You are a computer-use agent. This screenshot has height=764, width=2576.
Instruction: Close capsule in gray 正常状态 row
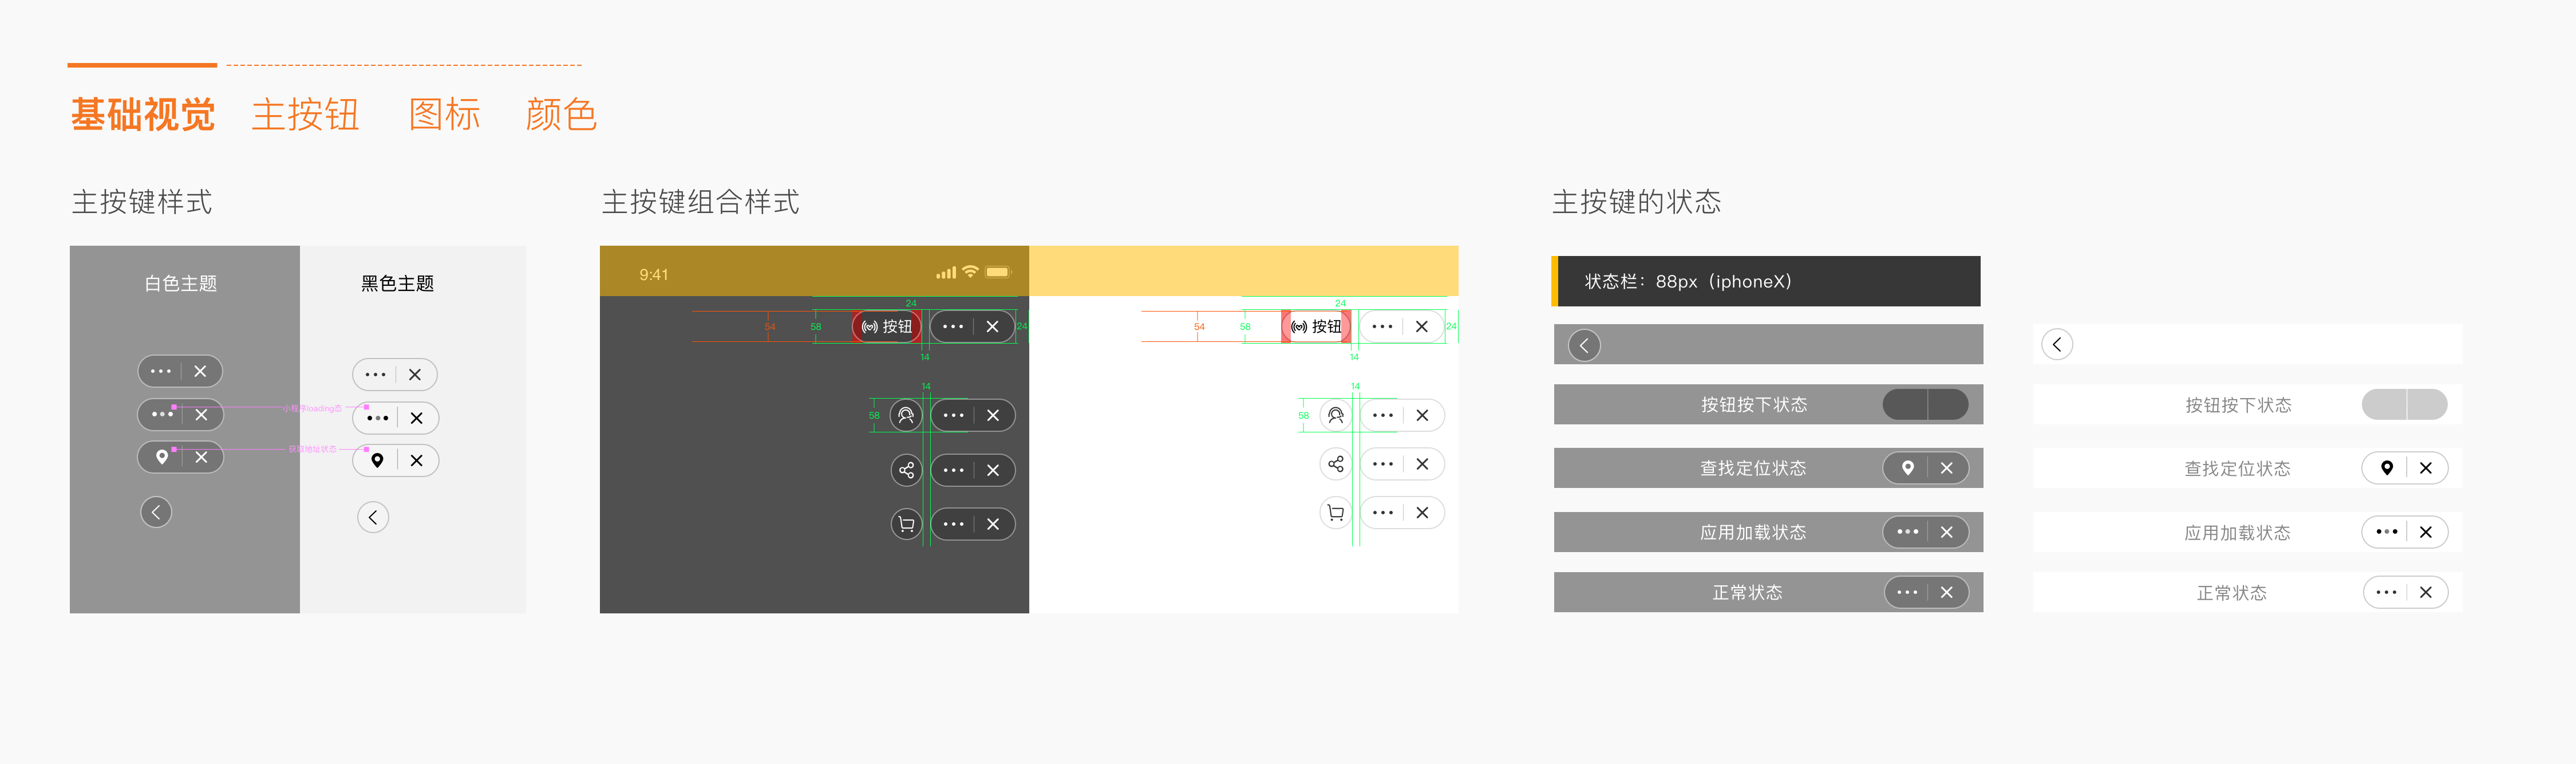(1946, 592)
